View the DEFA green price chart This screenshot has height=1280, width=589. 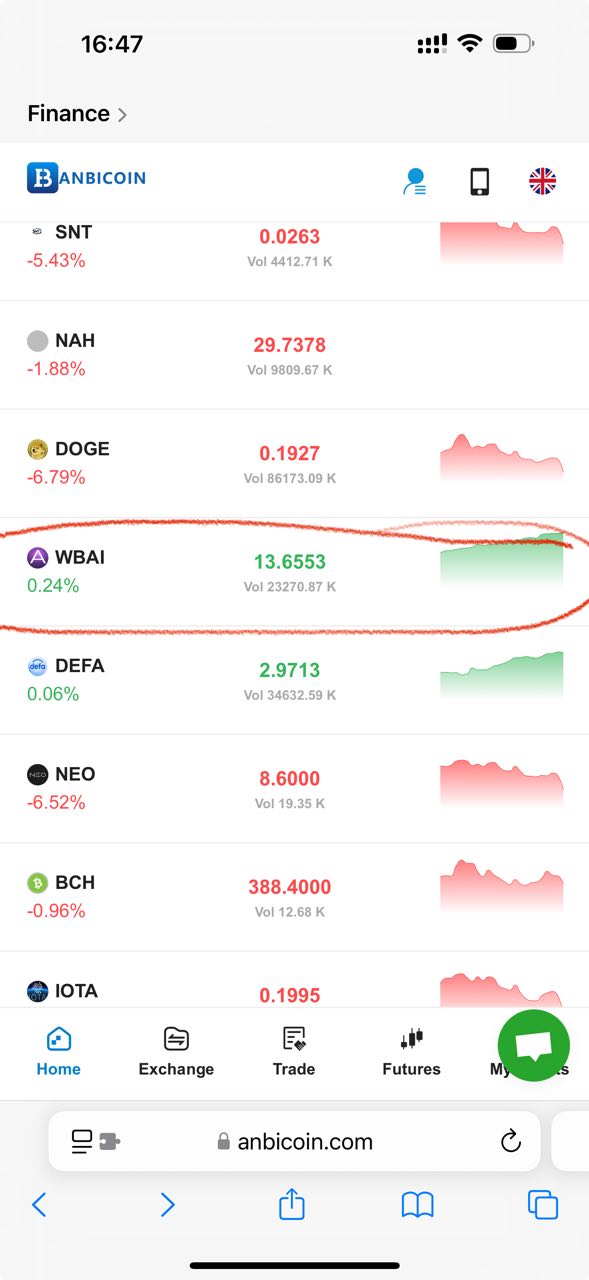pyautogui.click(x=501, y=675)
